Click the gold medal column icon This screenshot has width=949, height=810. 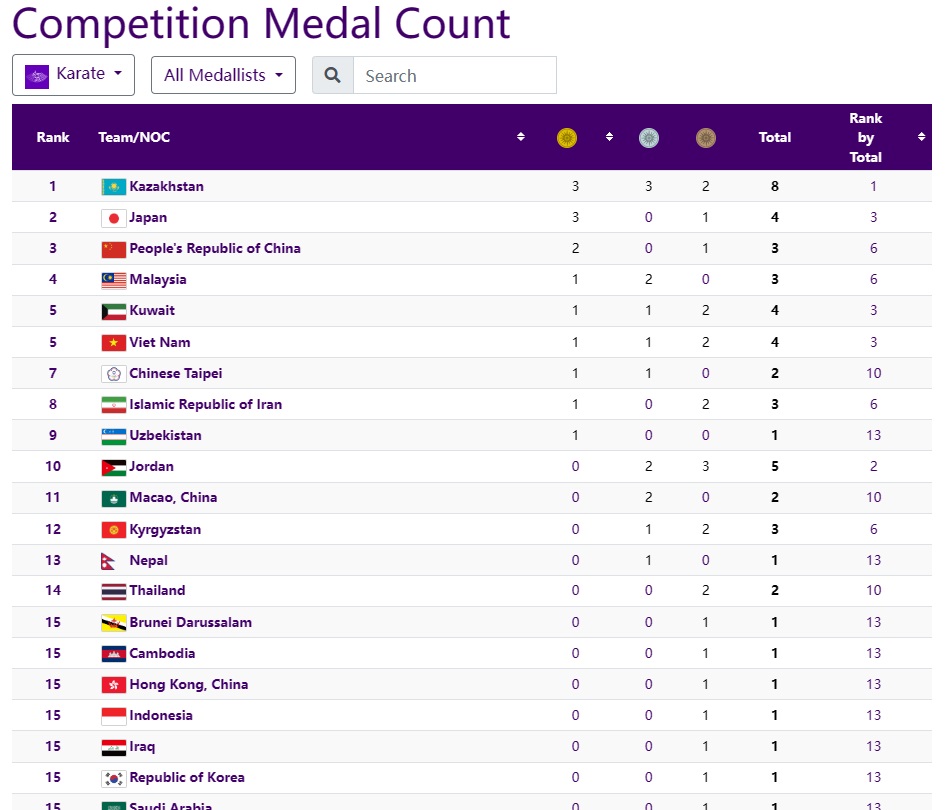[x=567, y=138]
